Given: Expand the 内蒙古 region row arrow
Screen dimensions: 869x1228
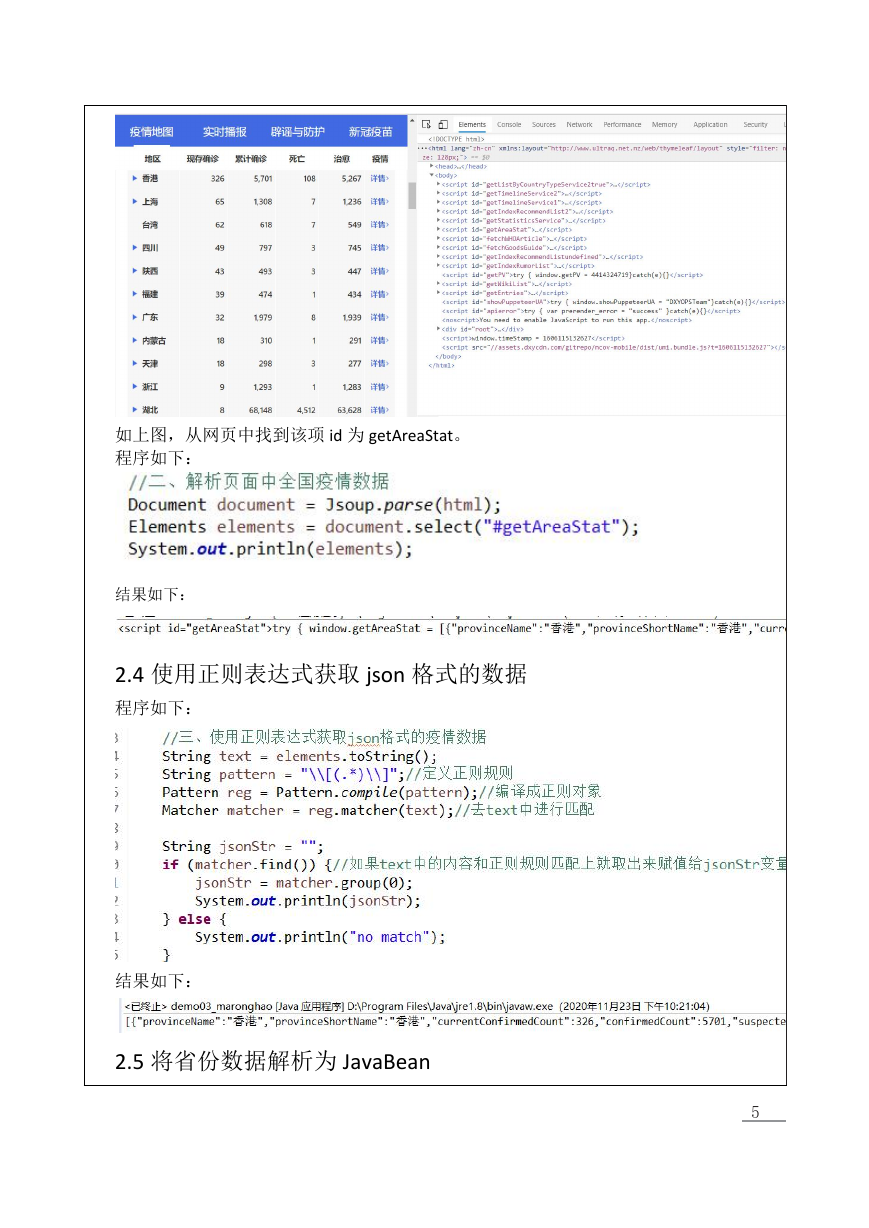Looking at the screenshot, I should 135,340.
